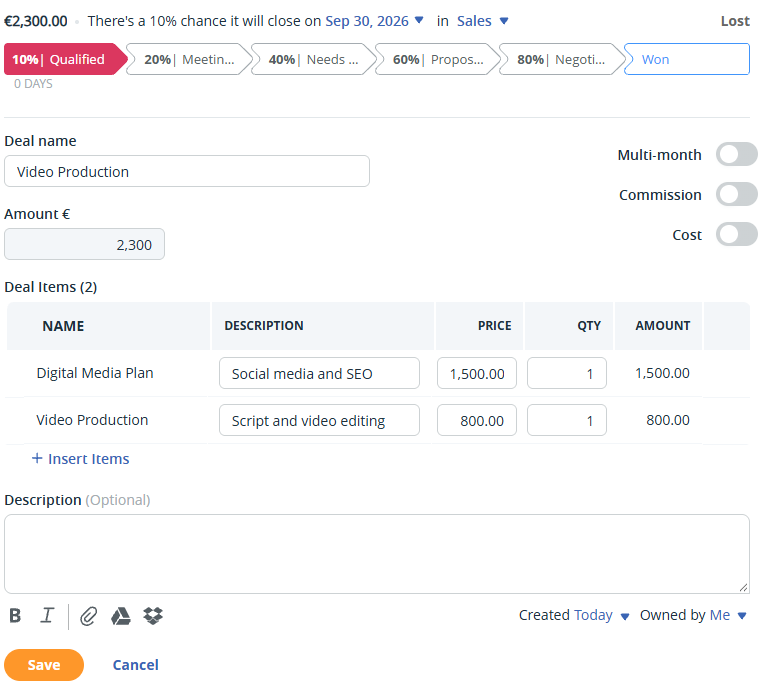Edit Script and video editing description

tap(319, 420)
